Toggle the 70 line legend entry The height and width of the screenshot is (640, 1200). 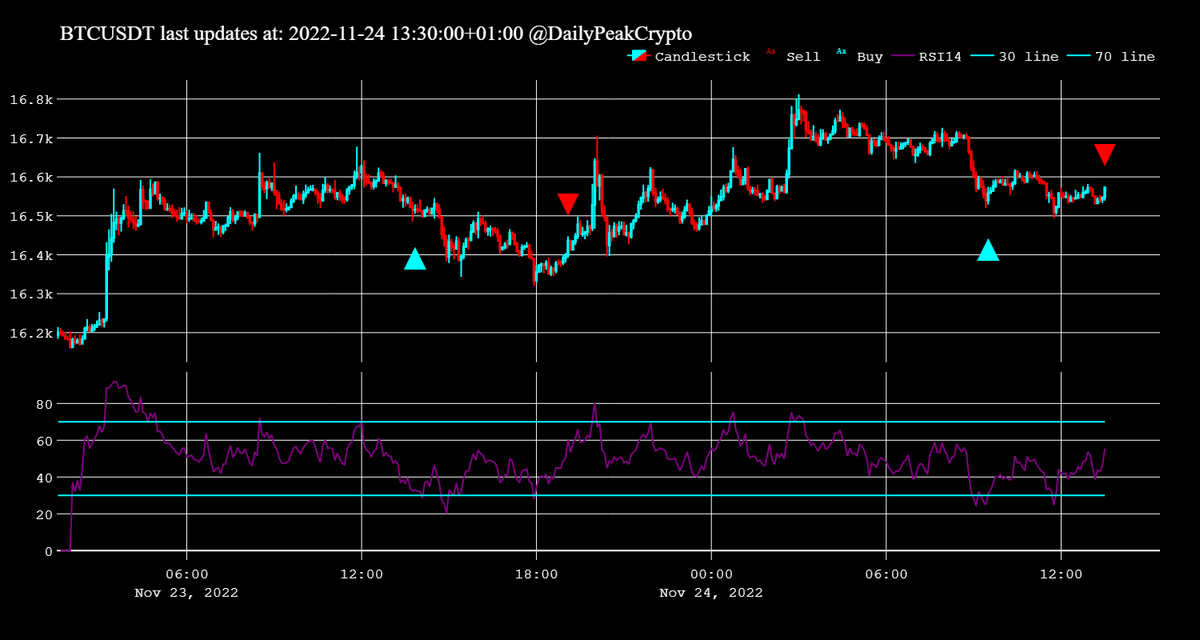coord(1111,56)
